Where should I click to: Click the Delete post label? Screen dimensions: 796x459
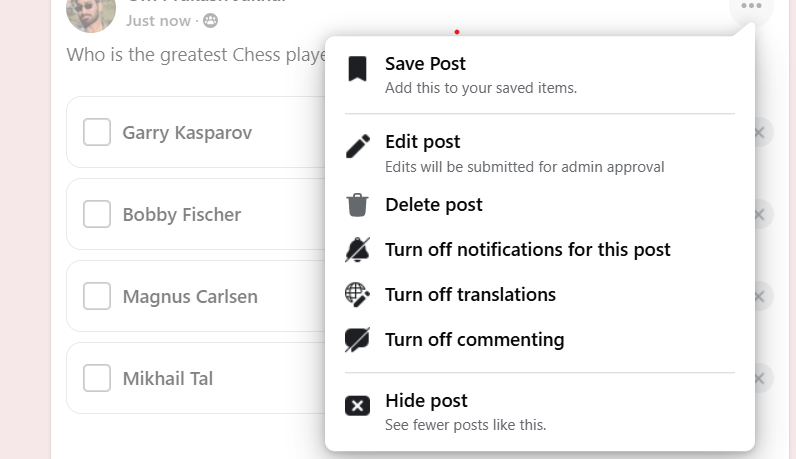click(433, 205)
